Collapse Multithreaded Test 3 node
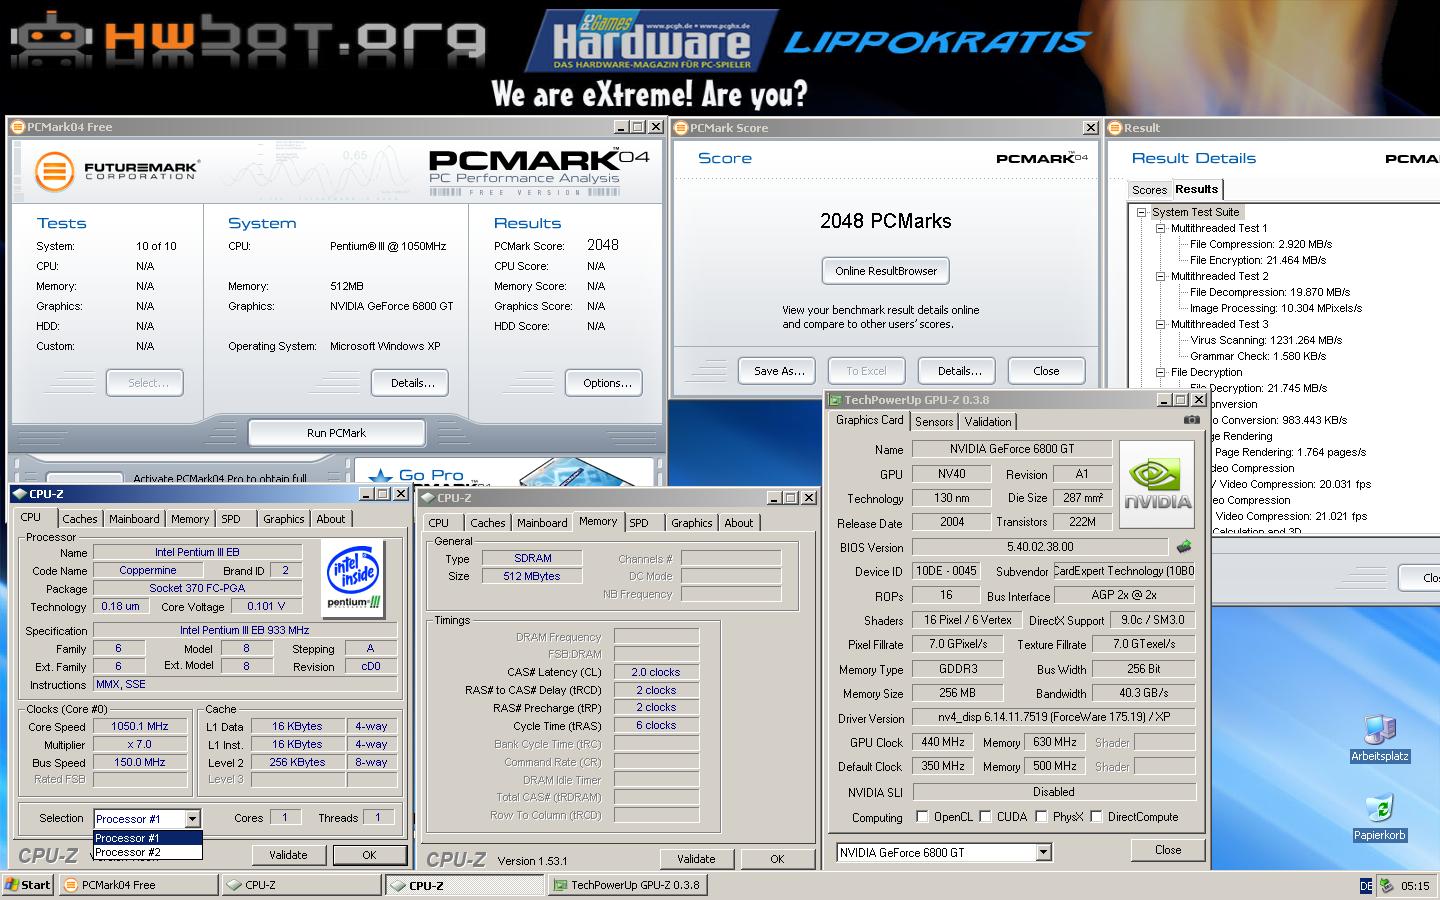The height and width of the screenshot is (900, 1440). 1161,324
